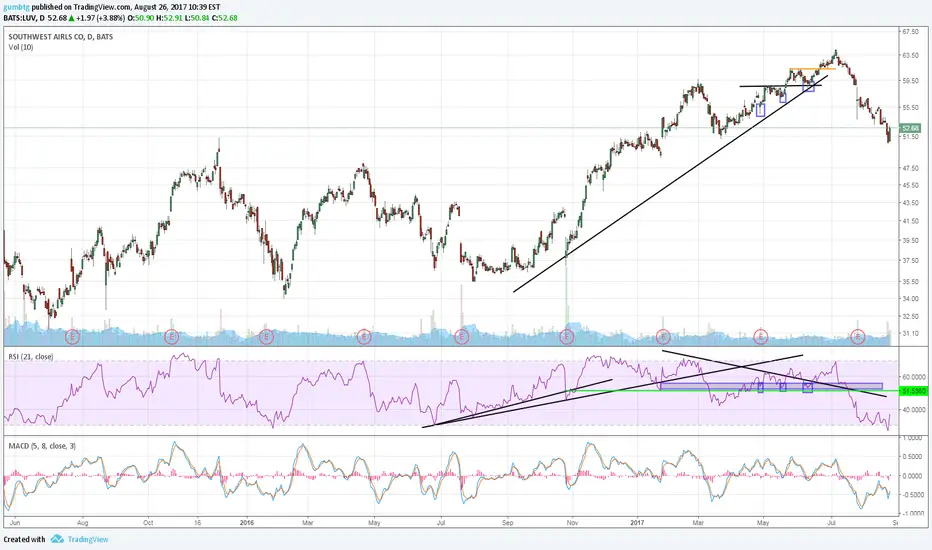
Task: Open the earnings E marker right after 2016
Action: click(x=266, y=337)
